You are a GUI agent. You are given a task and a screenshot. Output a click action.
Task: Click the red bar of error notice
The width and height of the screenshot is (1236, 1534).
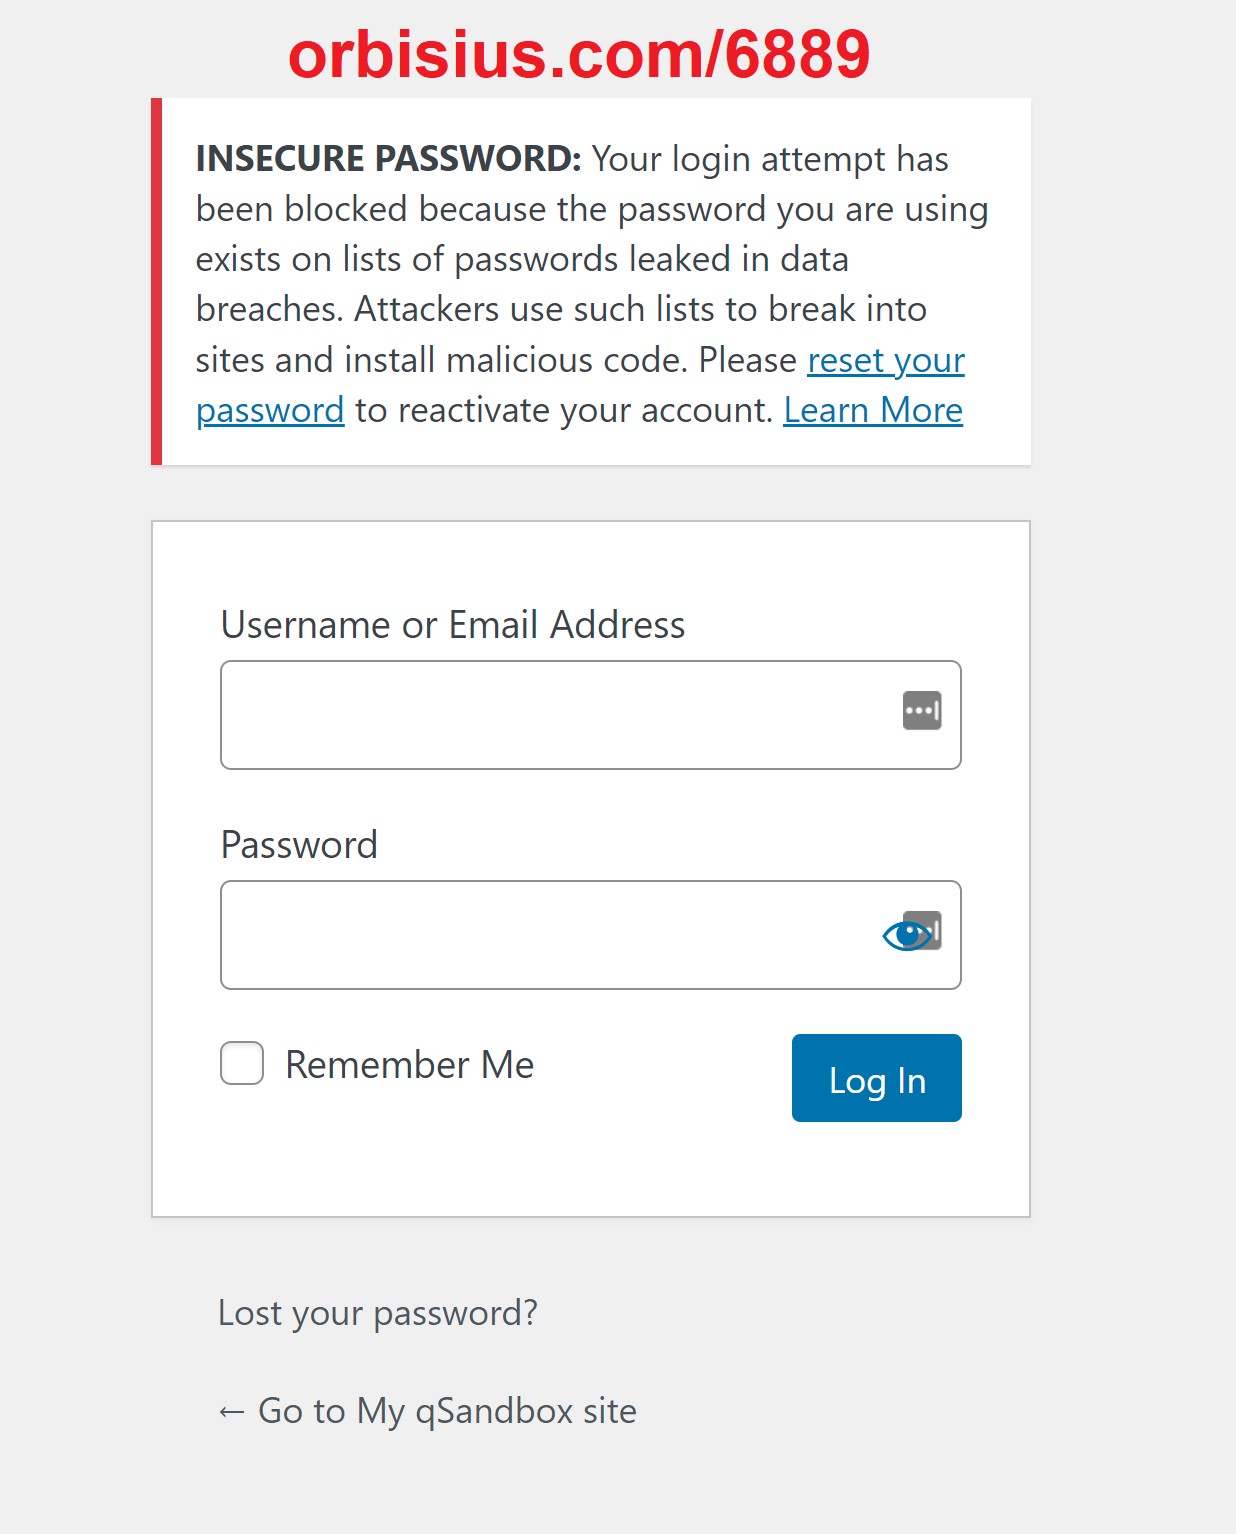click(x=156, y=281)
